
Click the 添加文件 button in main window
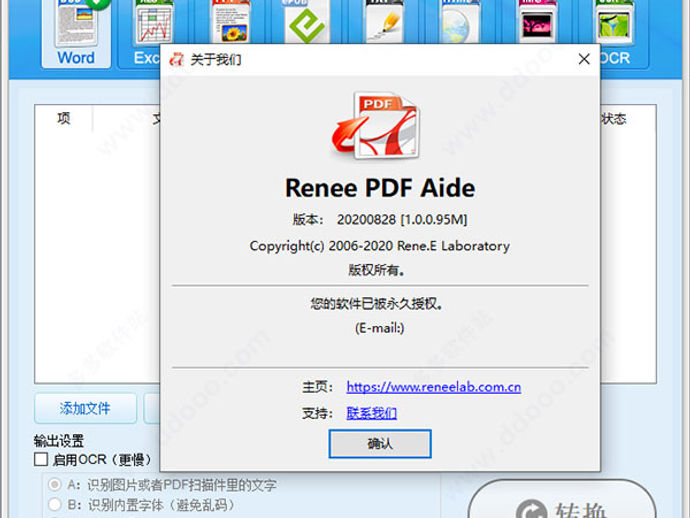[x=85, y=408]
